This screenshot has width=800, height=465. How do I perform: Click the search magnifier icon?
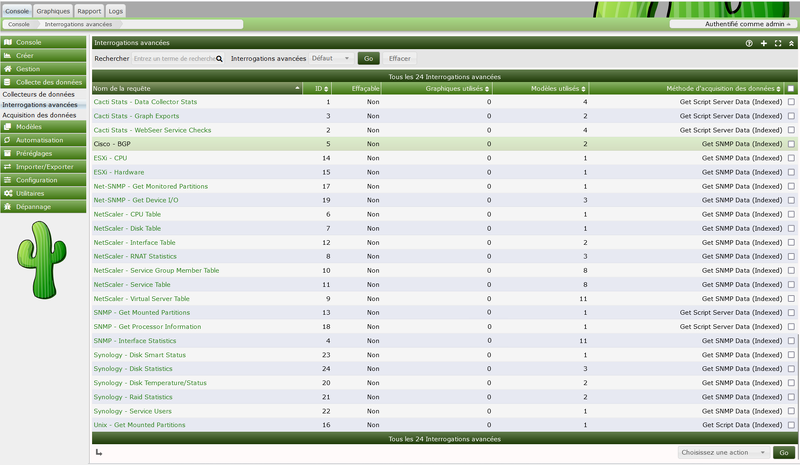coord(219,59)
